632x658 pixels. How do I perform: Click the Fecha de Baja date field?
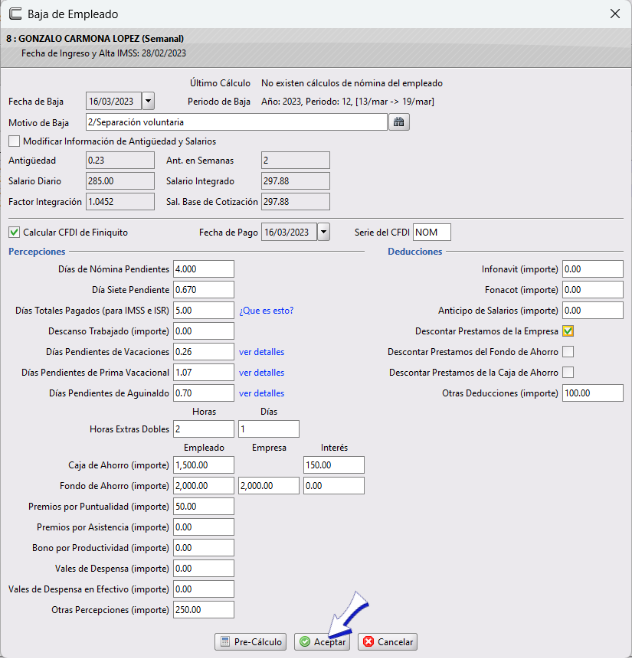point(114,101)
